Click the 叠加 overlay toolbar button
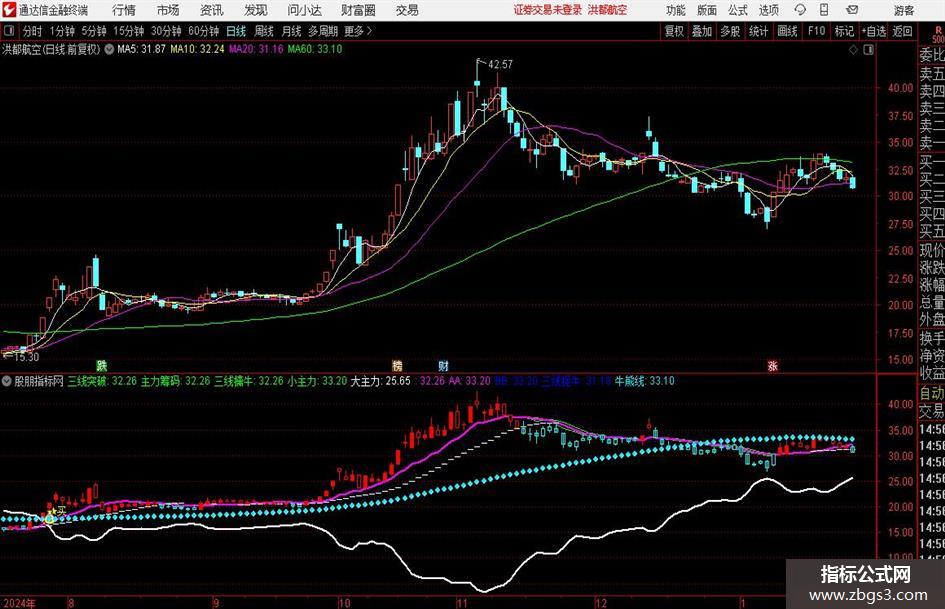The width and height of the screenshot is (945, 609). pyautogui.click(x=702, y=31)
